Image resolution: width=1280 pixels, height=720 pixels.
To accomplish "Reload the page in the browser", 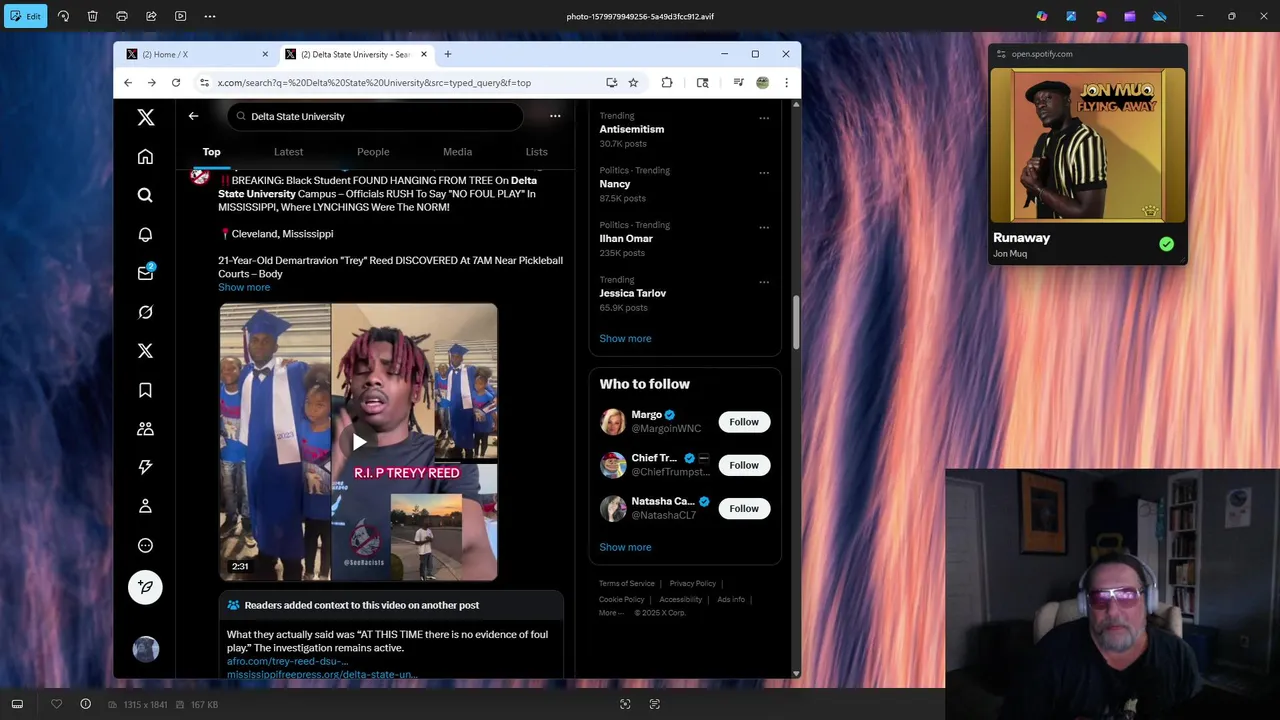I will click(176, 83).
